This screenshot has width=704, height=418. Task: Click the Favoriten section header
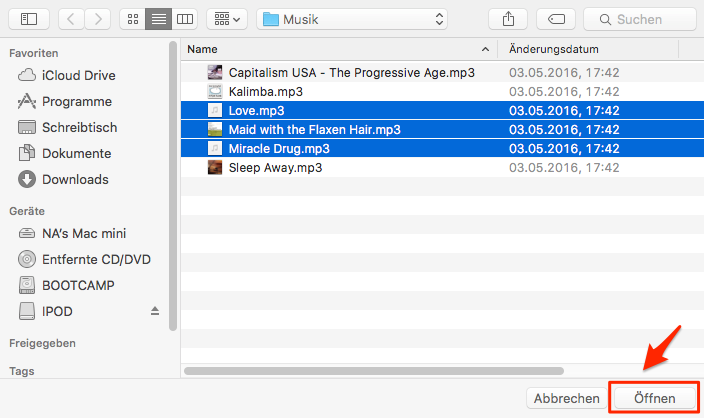coord(34,53)
